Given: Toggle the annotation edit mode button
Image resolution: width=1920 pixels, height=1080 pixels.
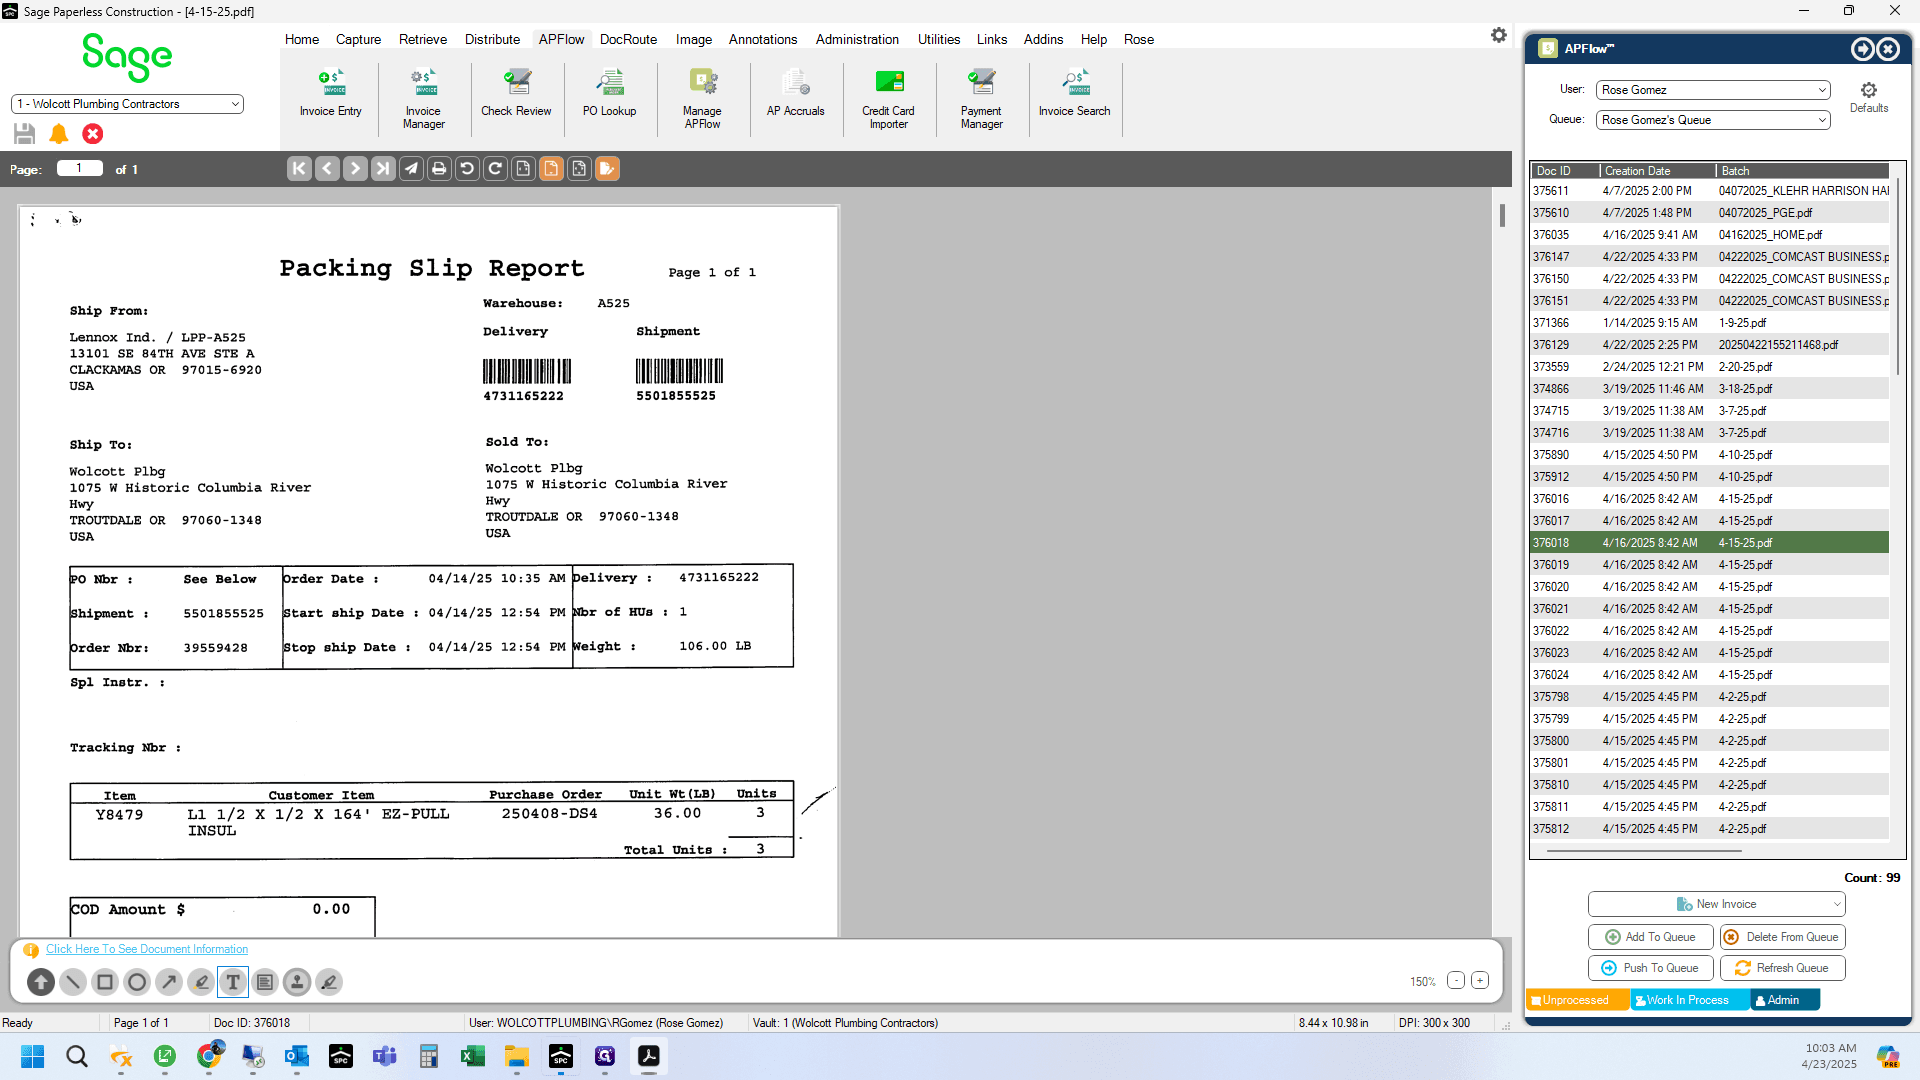Looking at the screenshot, I should pos(607,169).
